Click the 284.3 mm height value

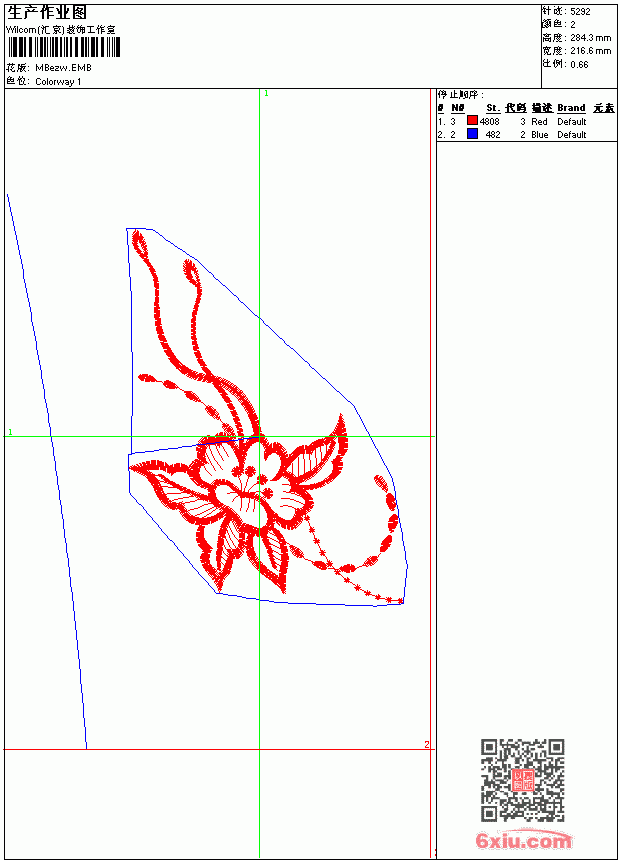[x=590, y=38]
